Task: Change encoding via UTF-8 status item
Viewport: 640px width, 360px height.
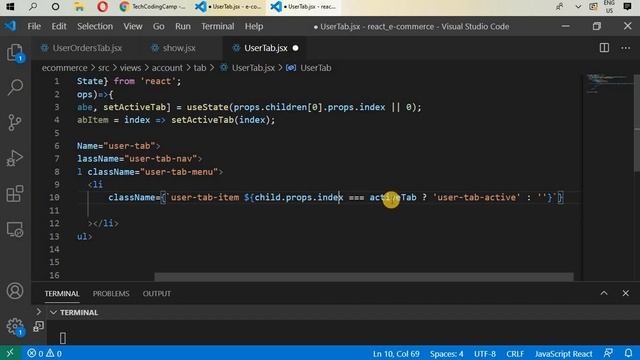Action: [485, 353]
